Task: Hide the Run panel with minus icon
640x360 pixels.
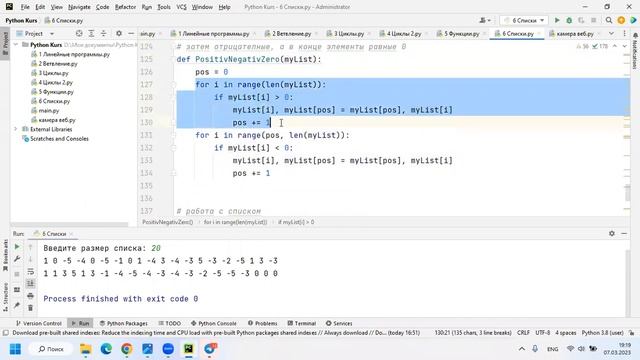Action: (624, 233)
